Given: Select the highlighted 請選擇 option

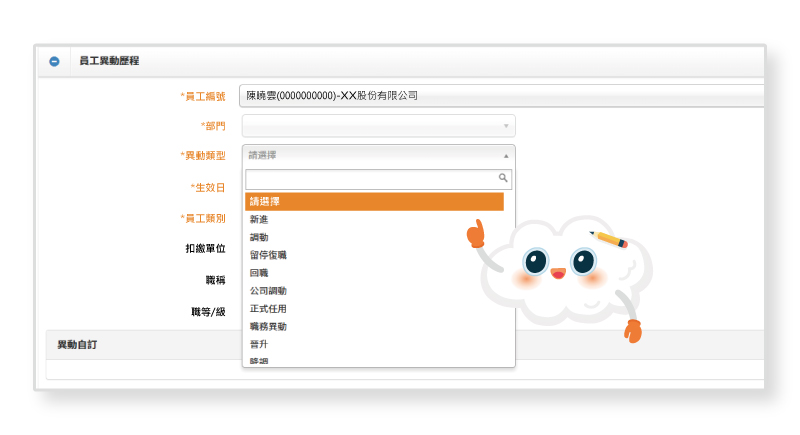Looking at the screenshot, I should (x=373, y=201).
